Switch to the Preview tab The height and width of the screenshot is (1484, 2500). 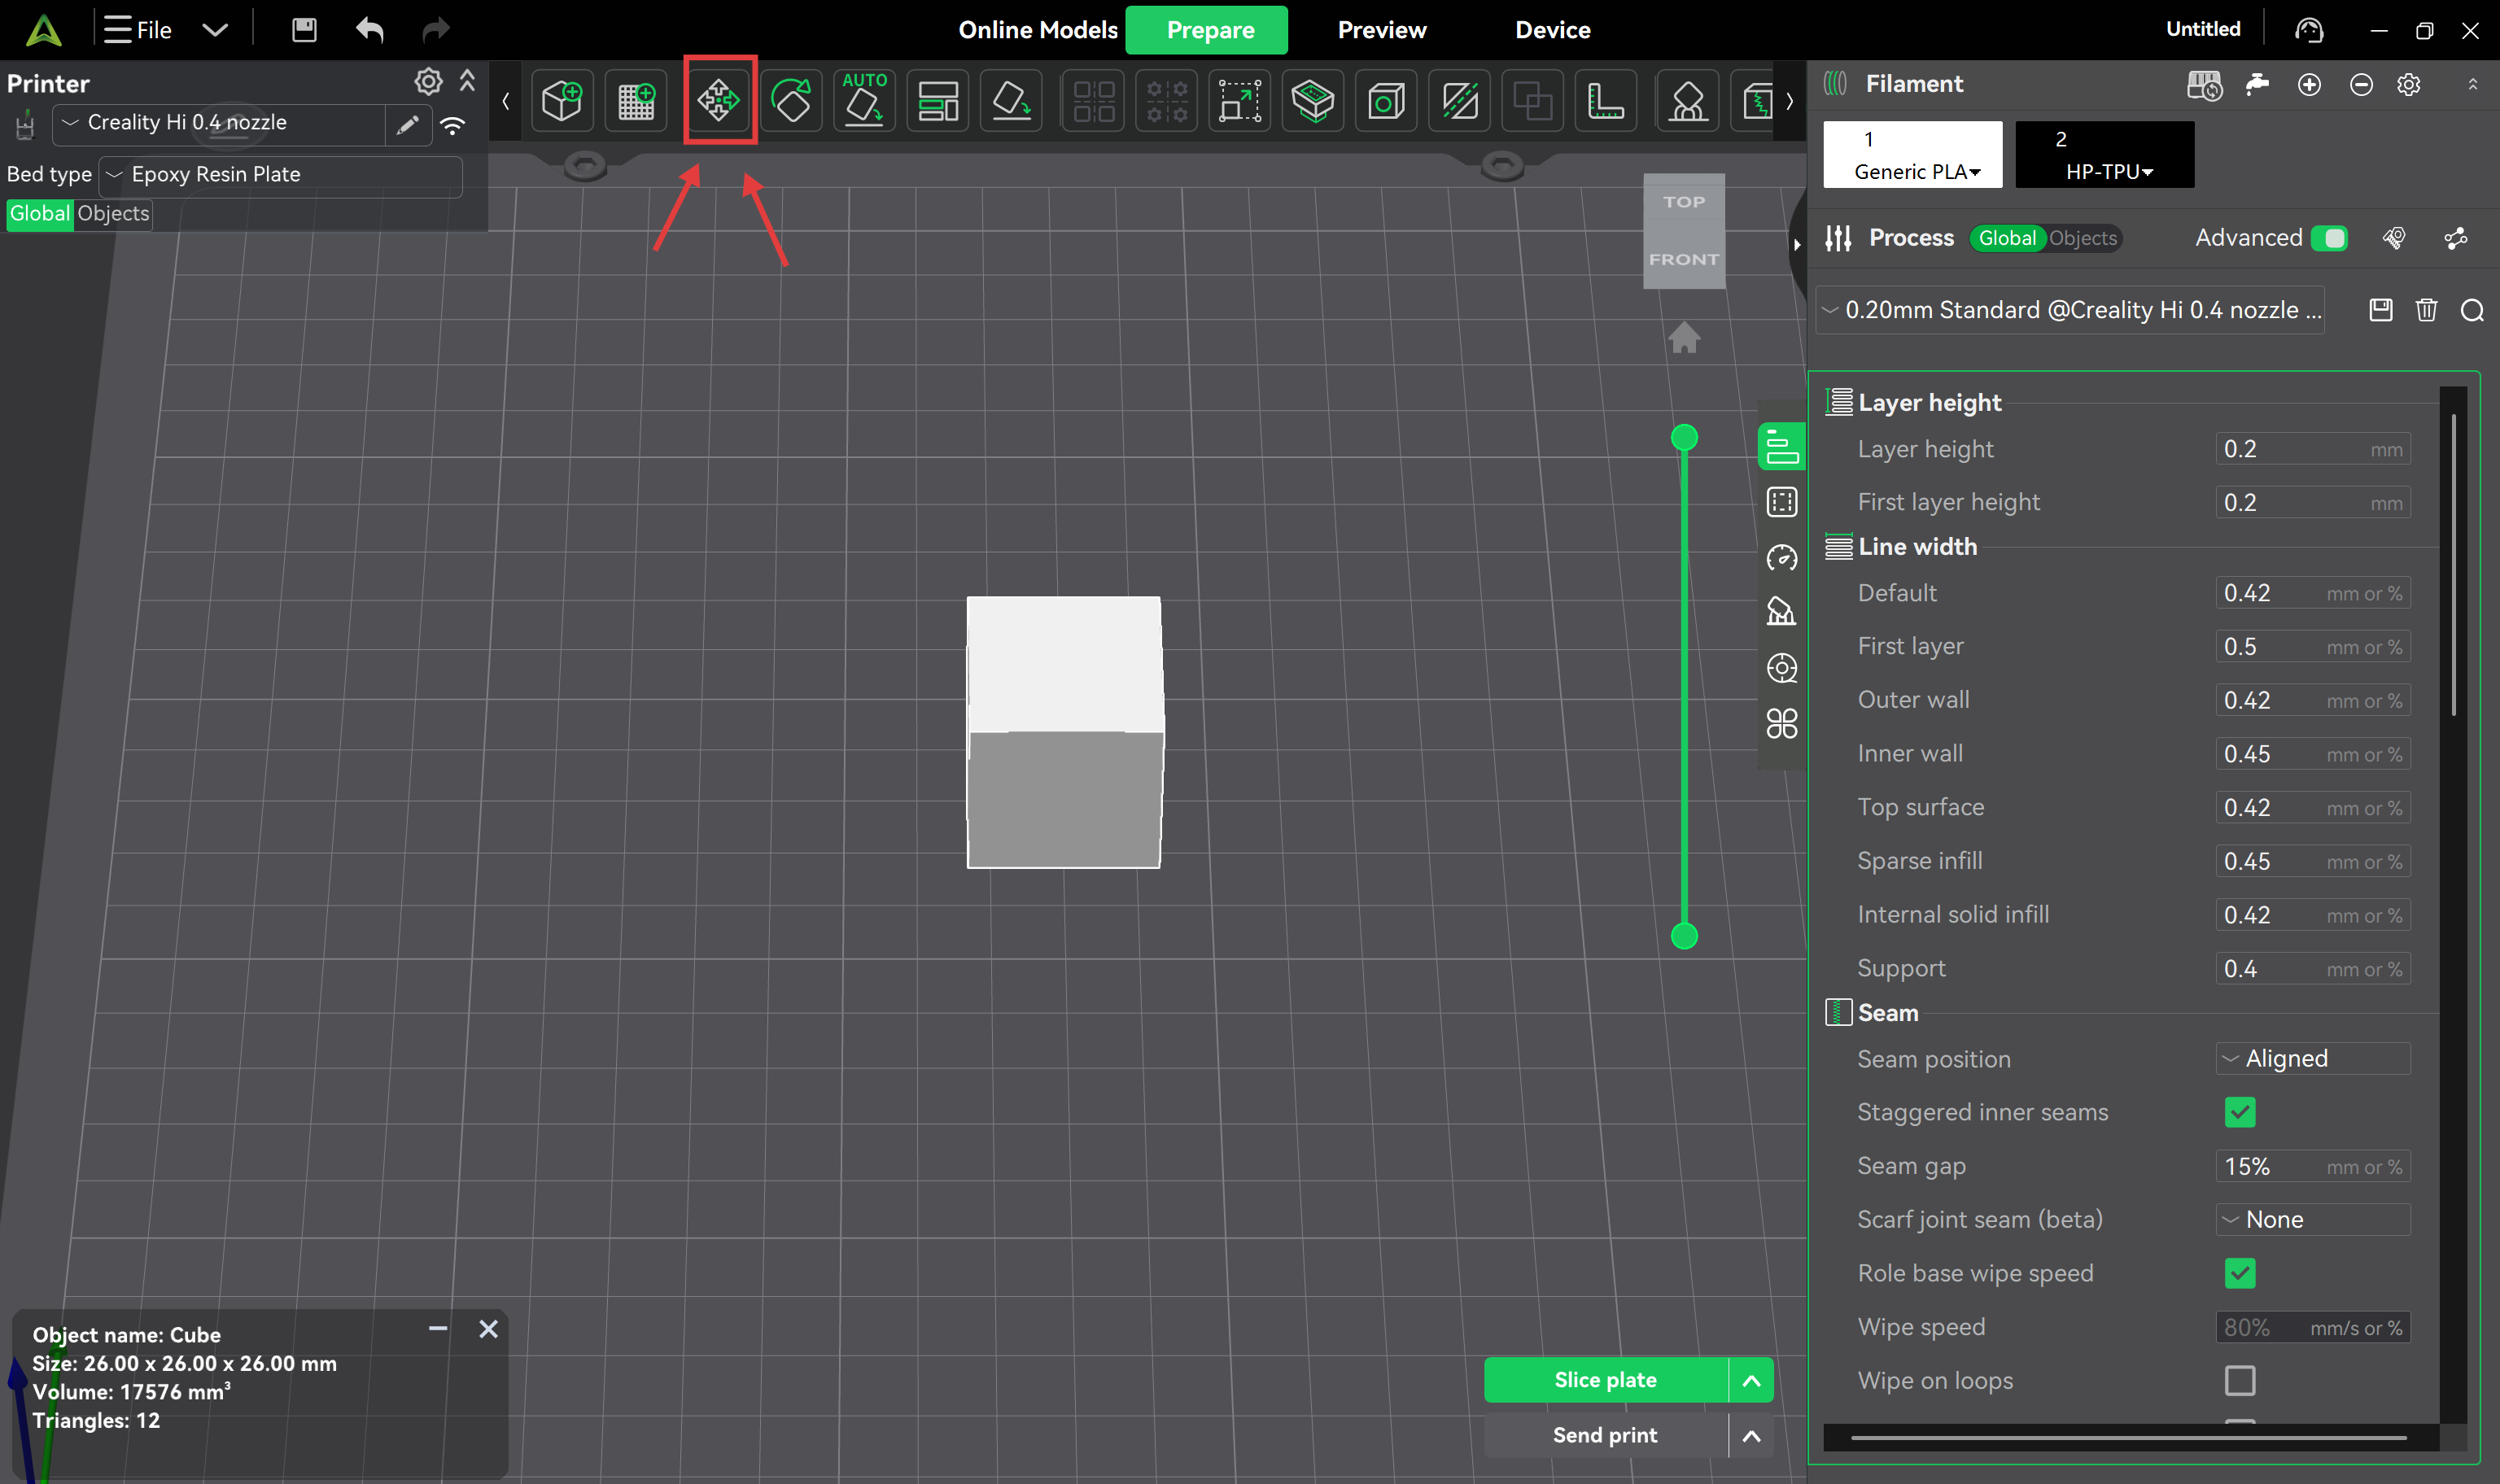[1382, 30]
